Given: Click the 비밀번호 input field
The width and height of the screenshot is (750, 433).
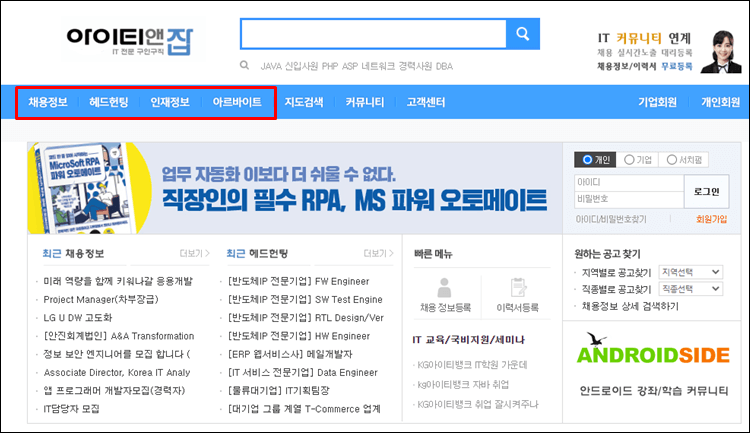Looking at the screenshot, I should [629, 200].
